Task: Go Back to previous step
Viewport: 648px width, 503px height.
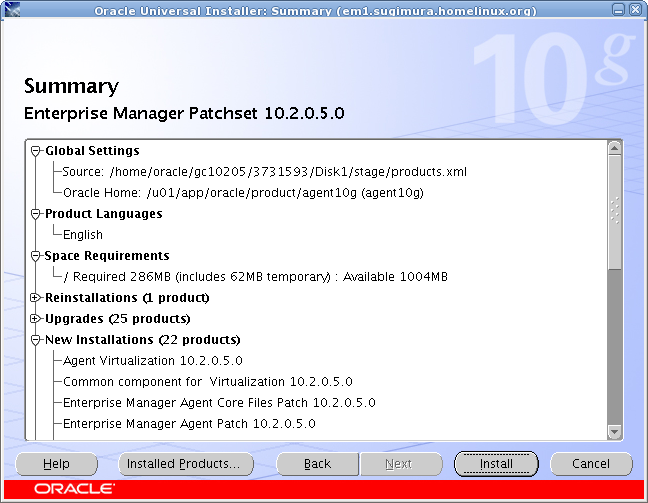Action: click(x=317, y=464)
